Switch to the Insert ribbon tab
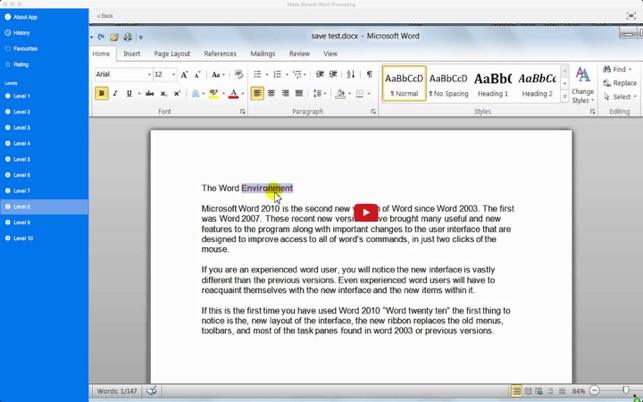 pyautogui.click(x=132, y=54)
